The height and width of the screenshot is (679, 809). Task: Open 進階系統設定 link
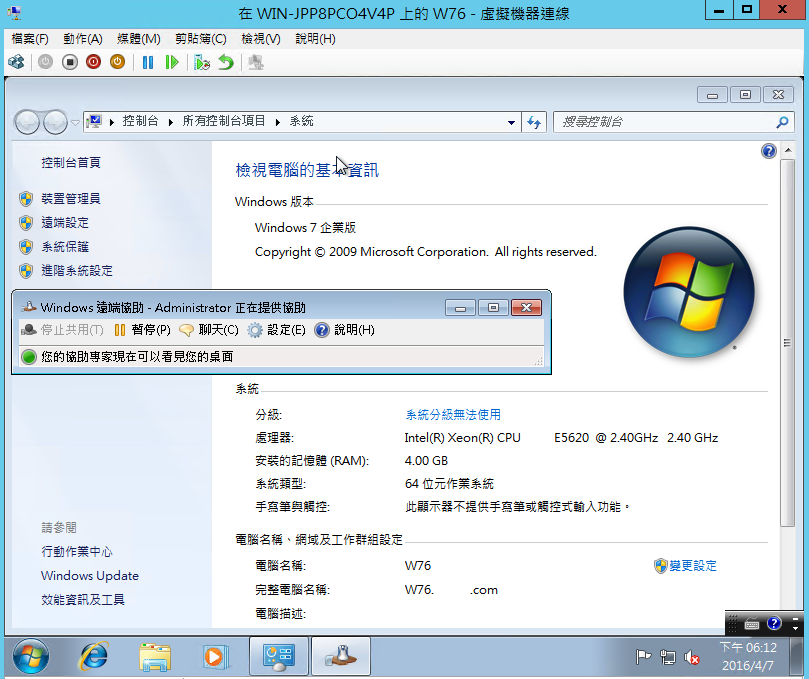77,271
